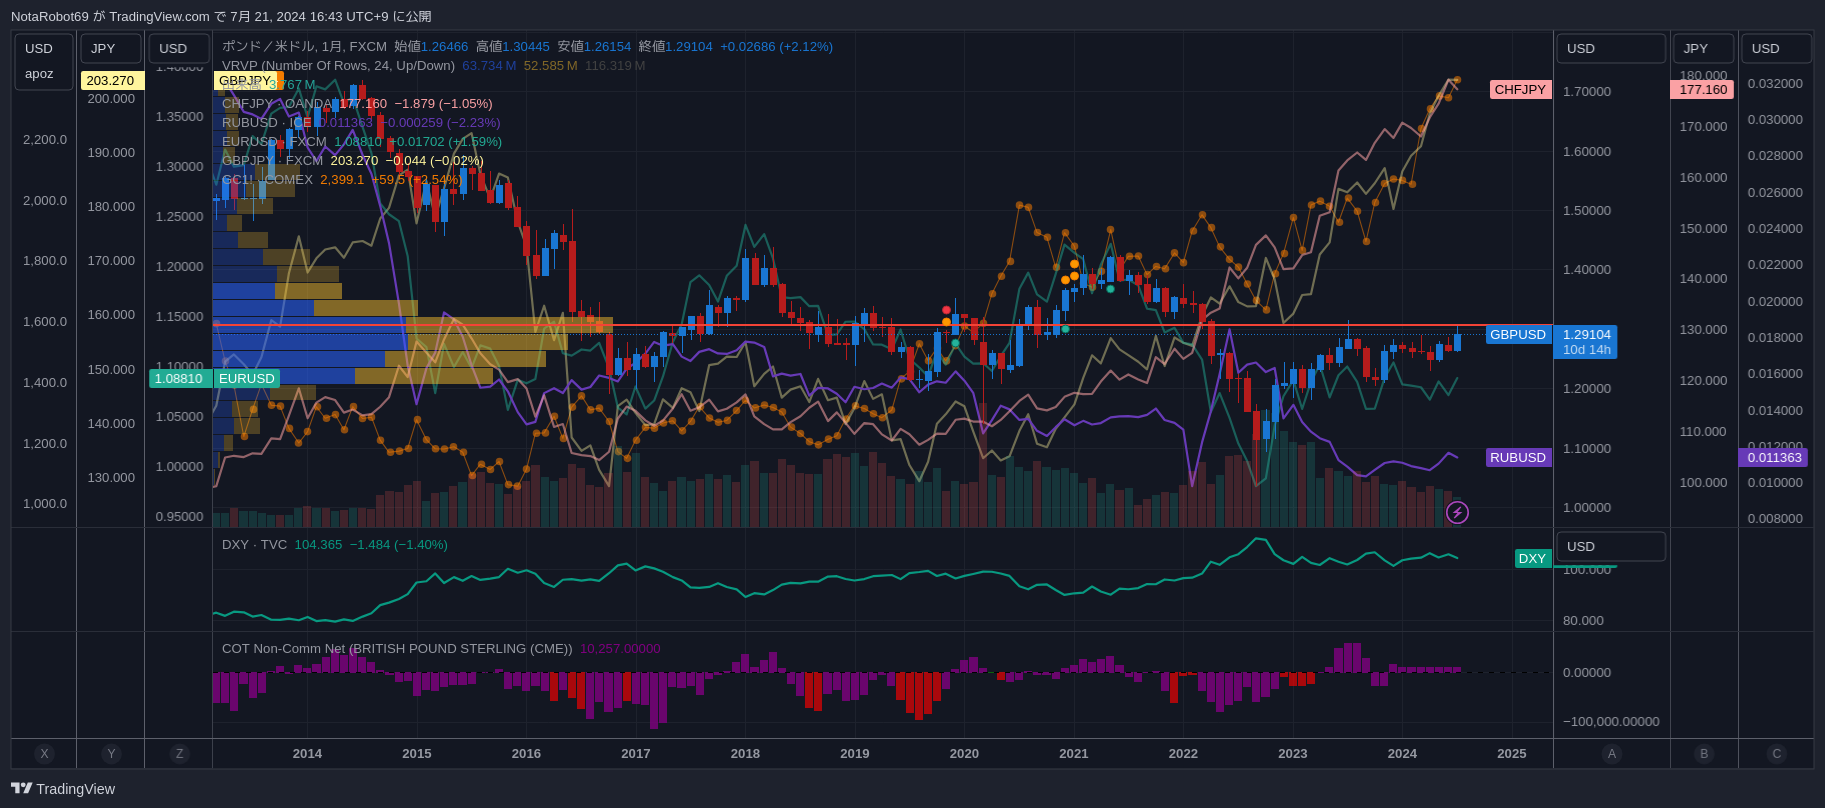Click the C scale badge
Screen dimensions: 1825x808
click(1777, 754)
